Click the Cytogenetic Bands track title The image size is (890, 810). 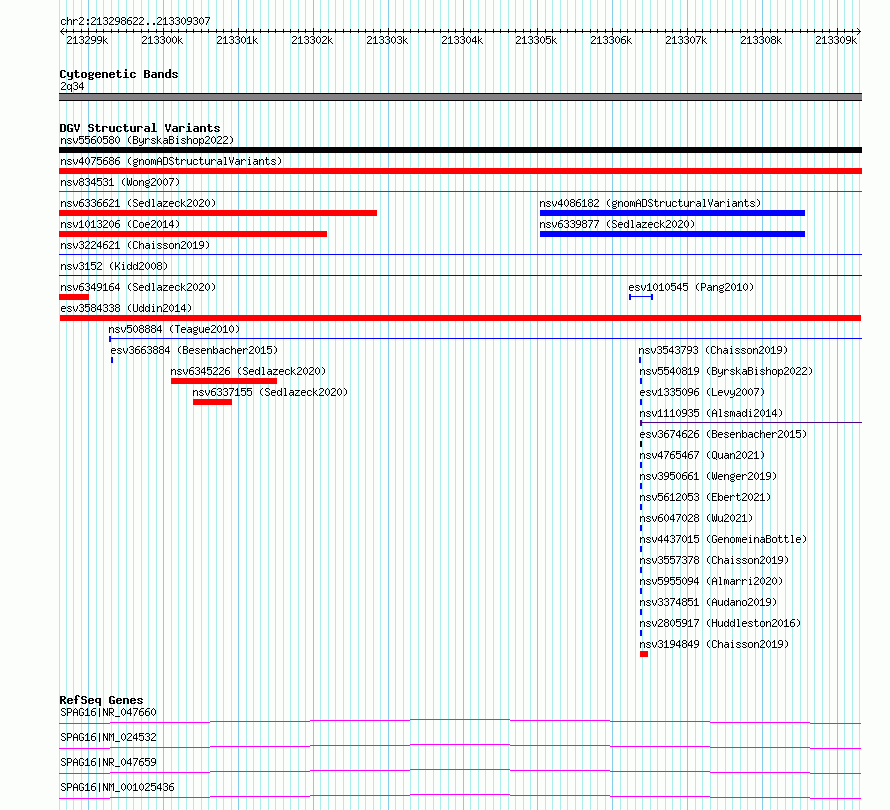(119, 74)
